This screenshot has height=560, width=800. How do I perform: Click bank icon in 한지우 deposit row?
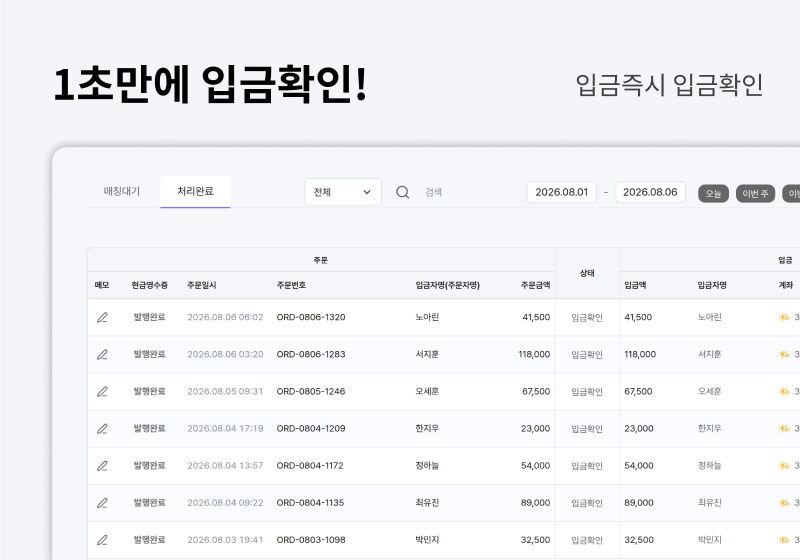(784, 429)
